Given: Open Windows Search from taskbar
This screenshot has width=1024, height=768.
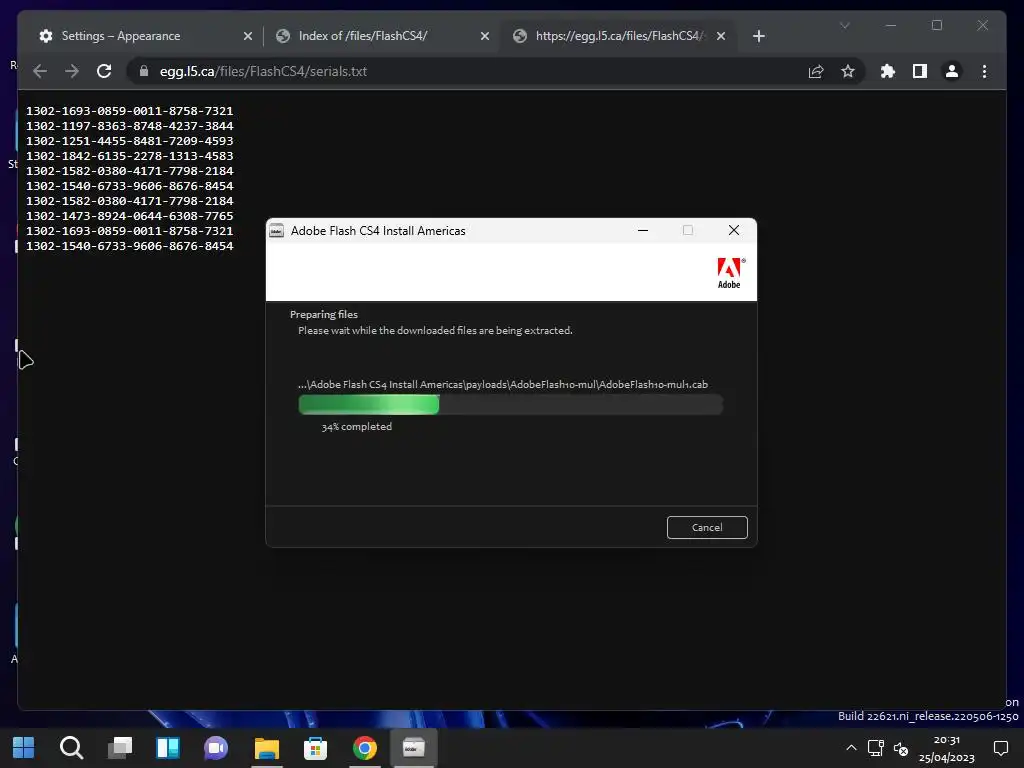Looking at the screenshot, I should [71, 747].
